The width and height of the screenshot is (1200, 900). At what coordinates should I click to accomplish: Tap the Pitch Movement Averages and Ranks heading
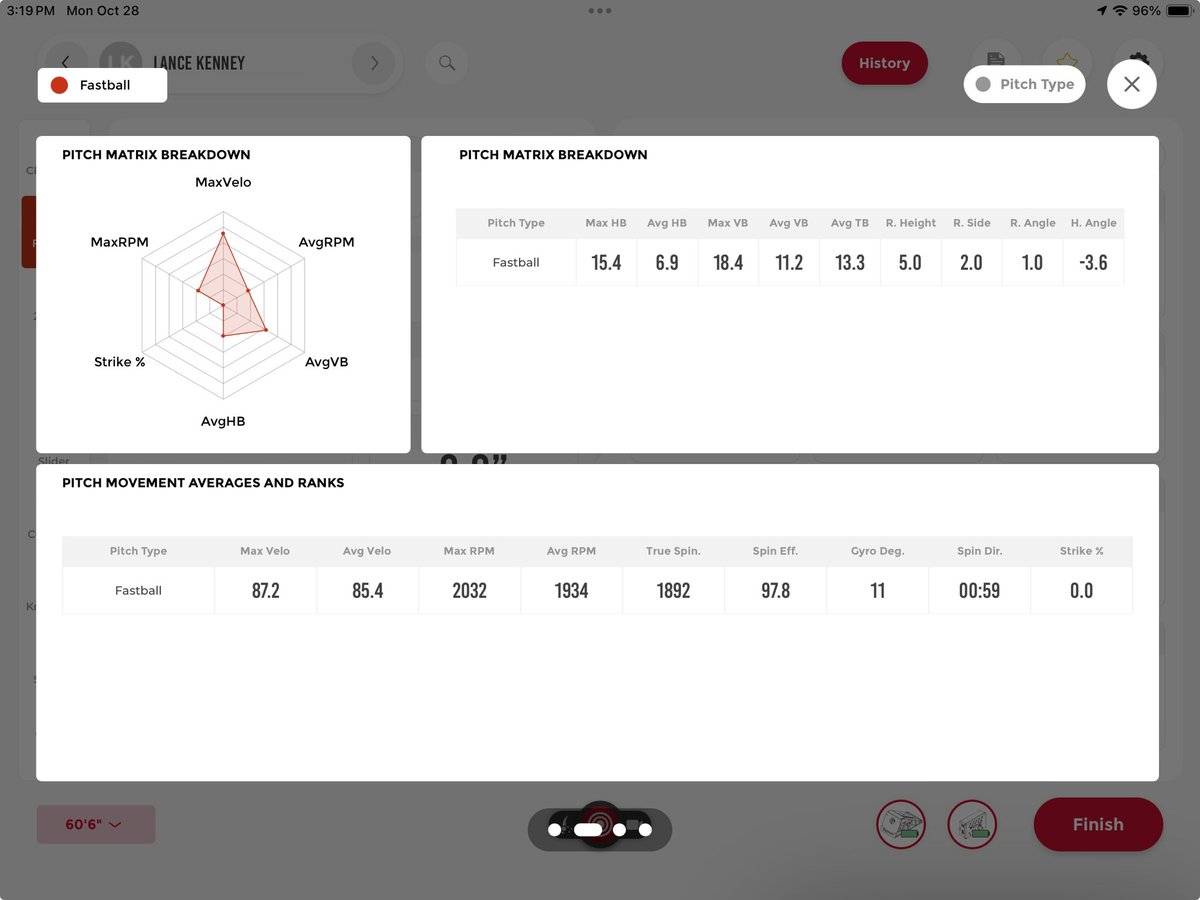click(203, 483)
